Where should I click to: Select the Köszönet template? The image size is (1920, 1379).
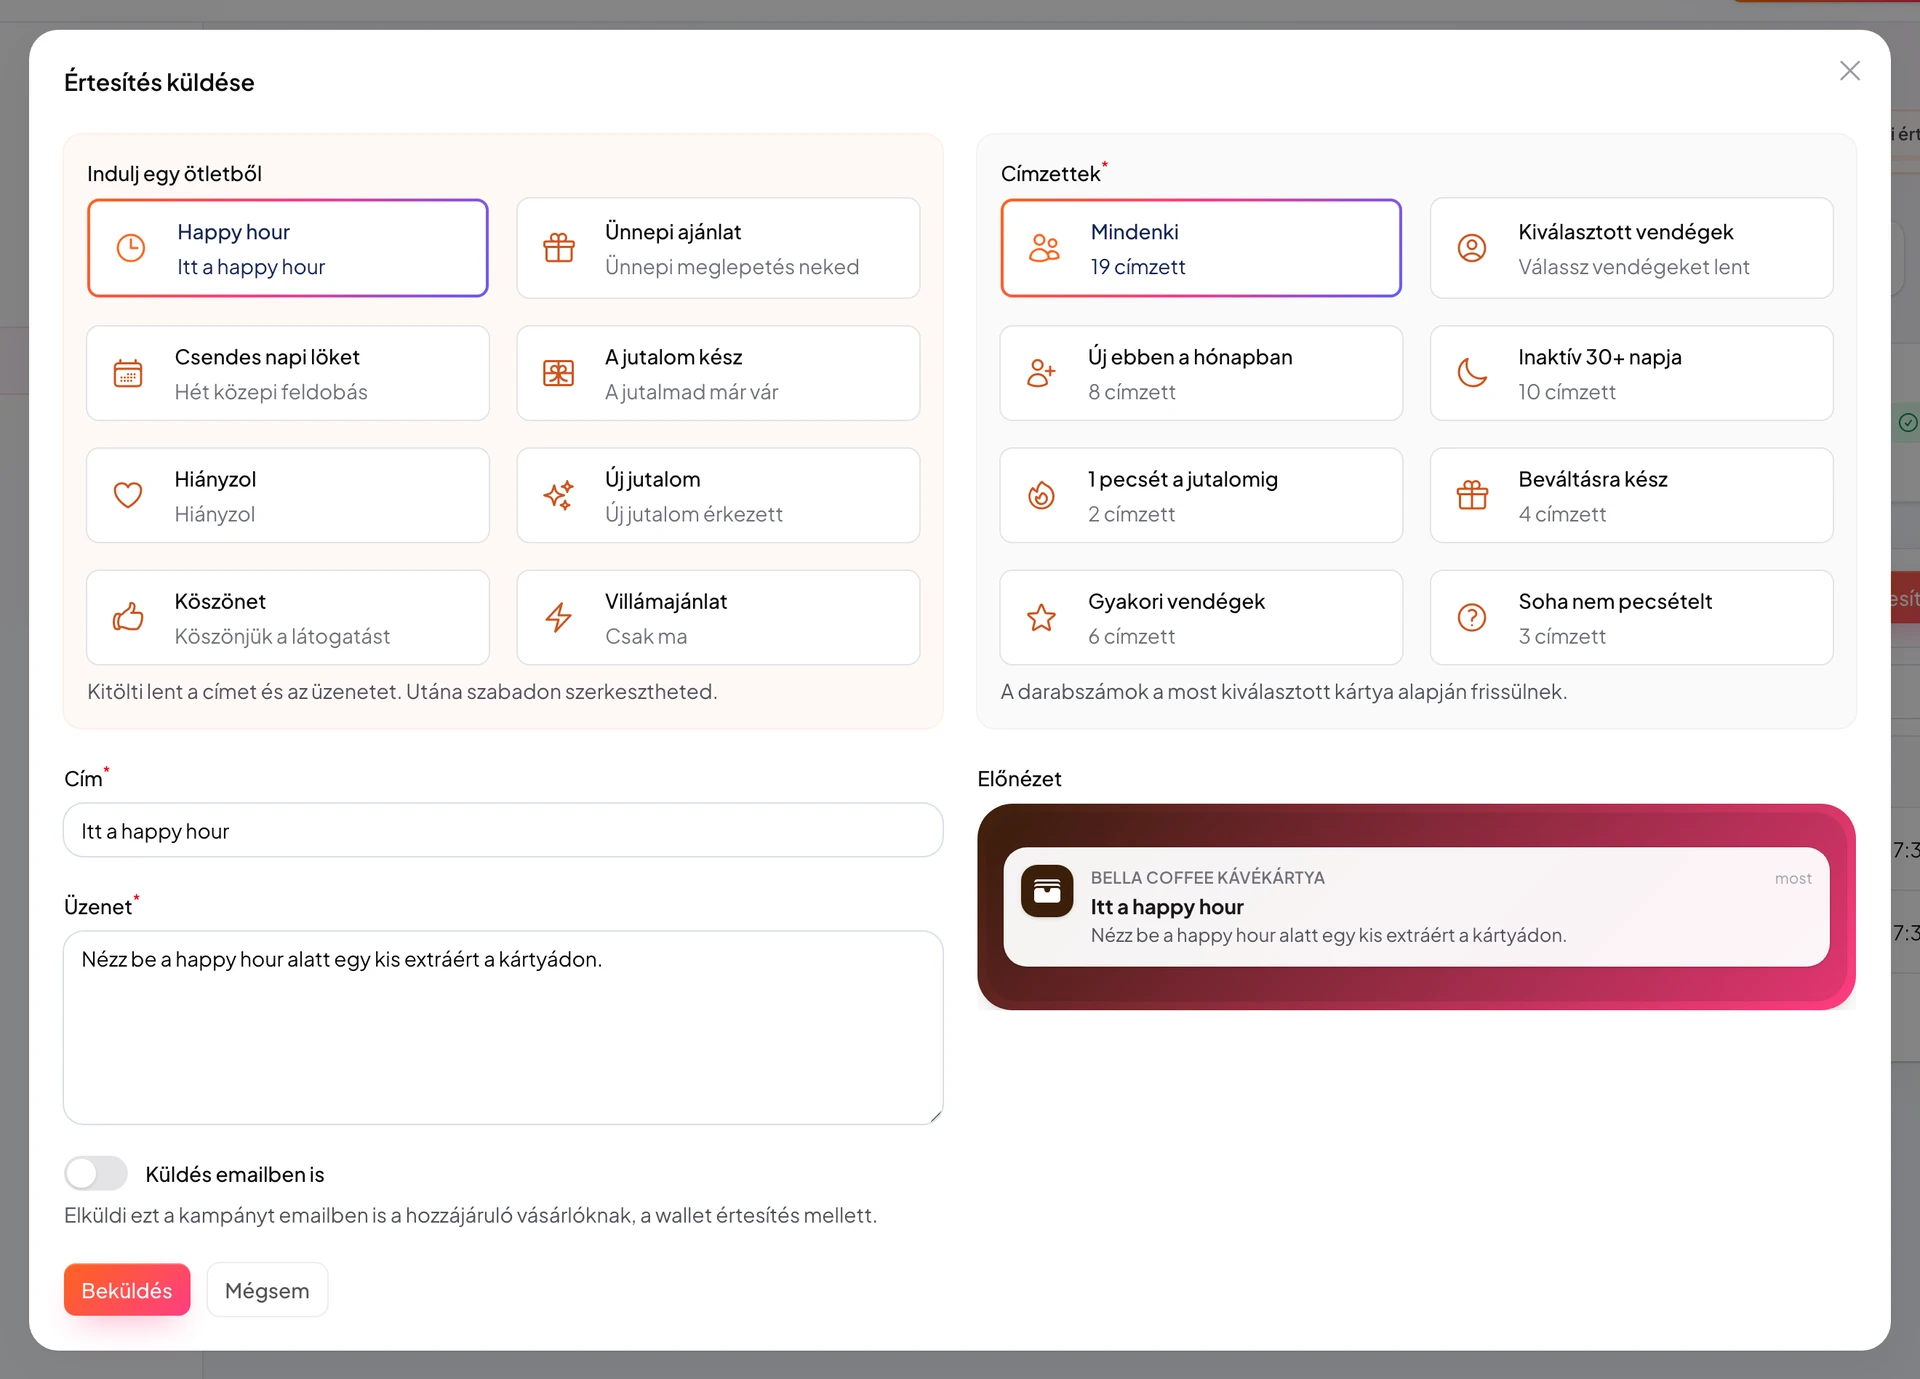[288, 617]
